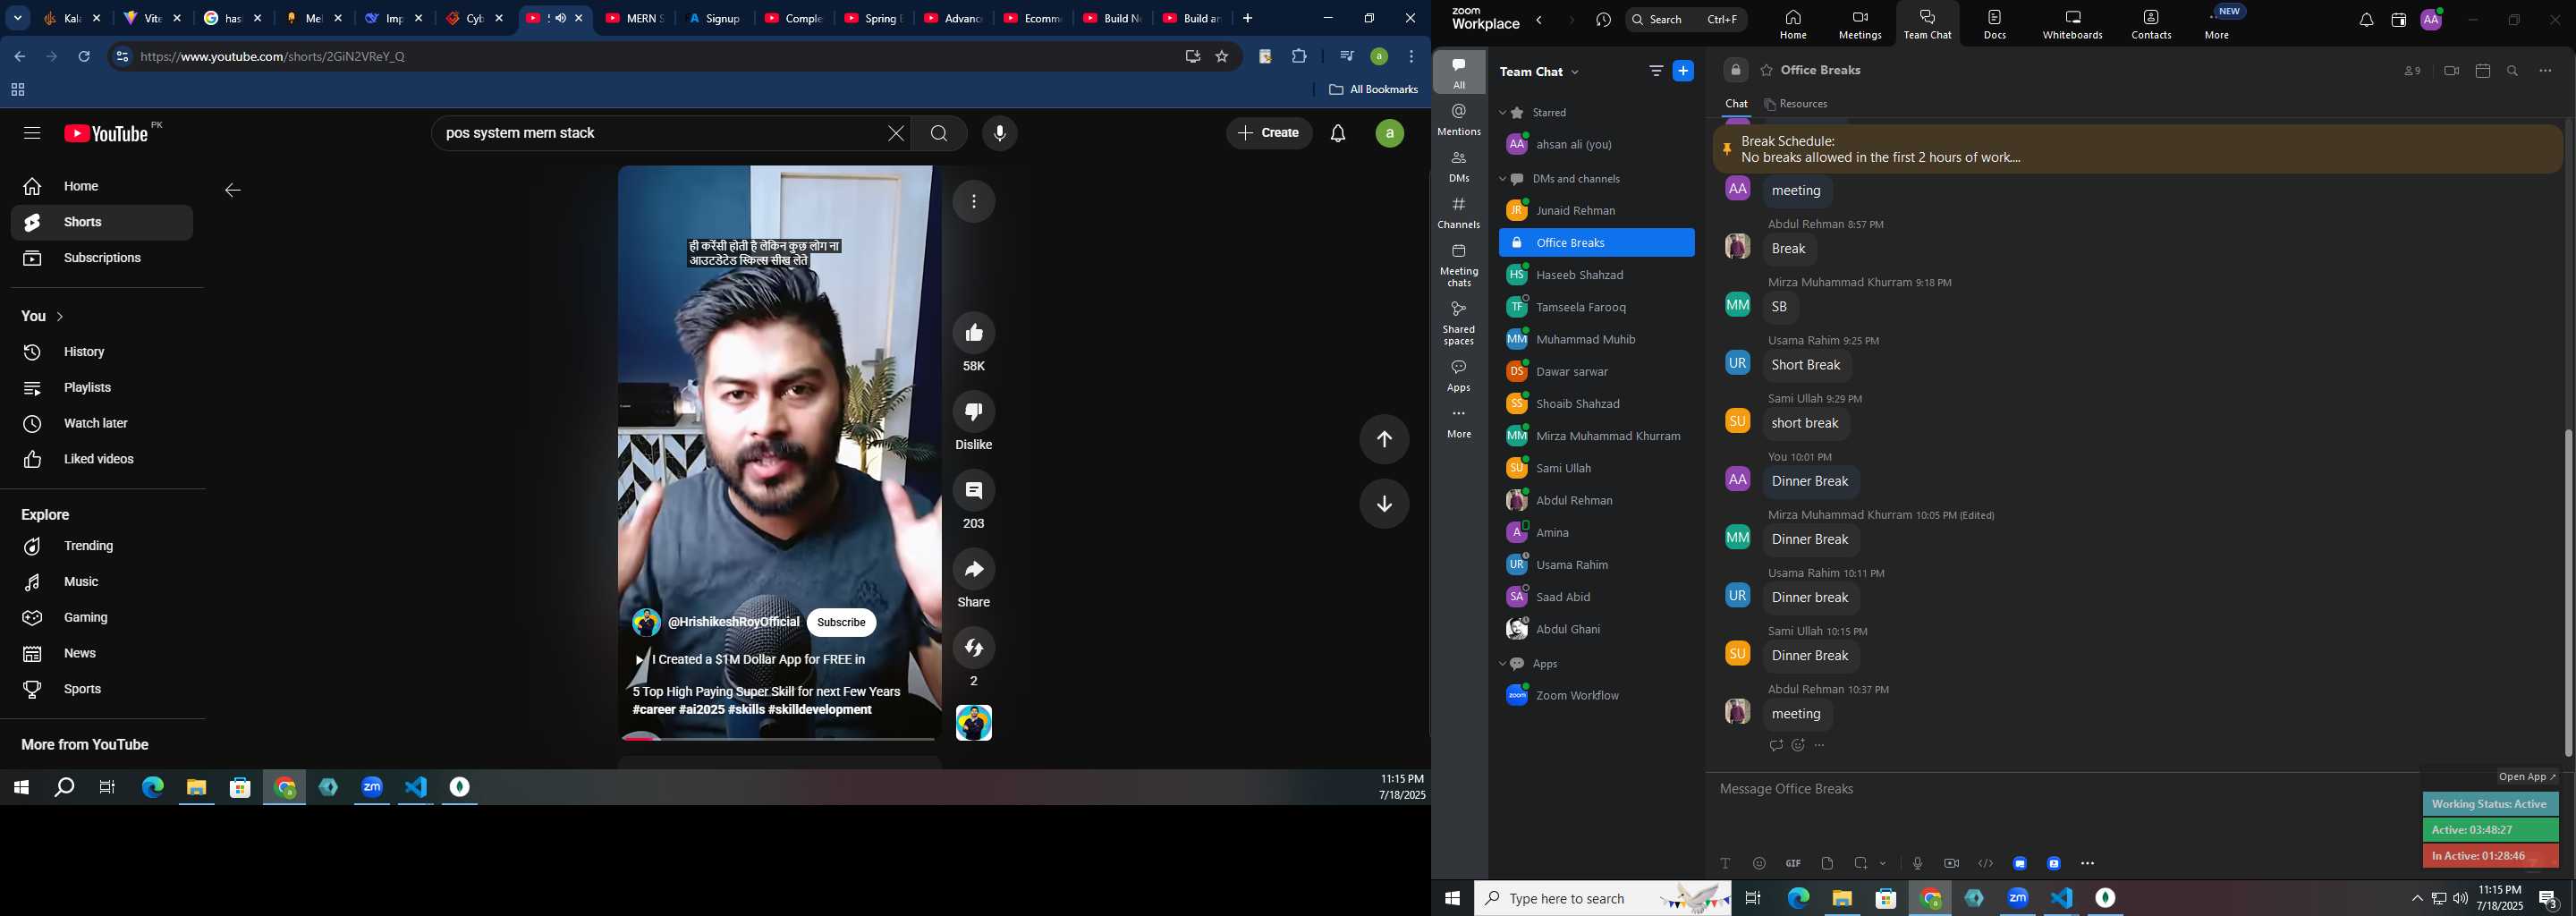Share the YouTube short
2576x916 pixels.
coord(973,569)
